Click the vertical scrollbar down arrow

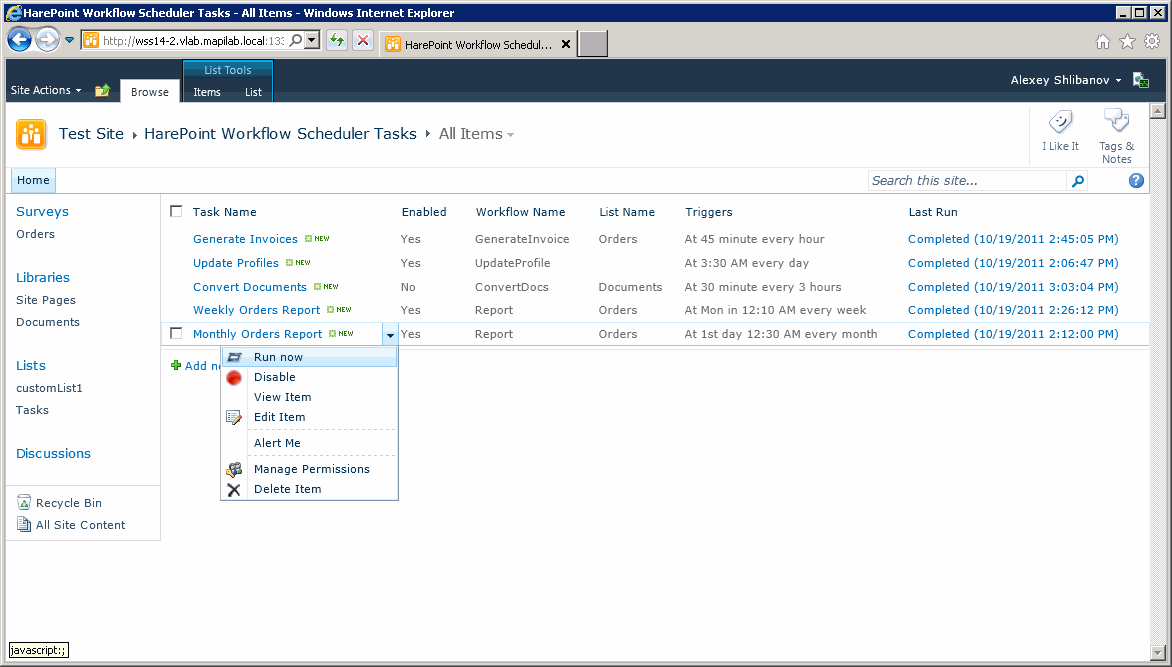1158,652
